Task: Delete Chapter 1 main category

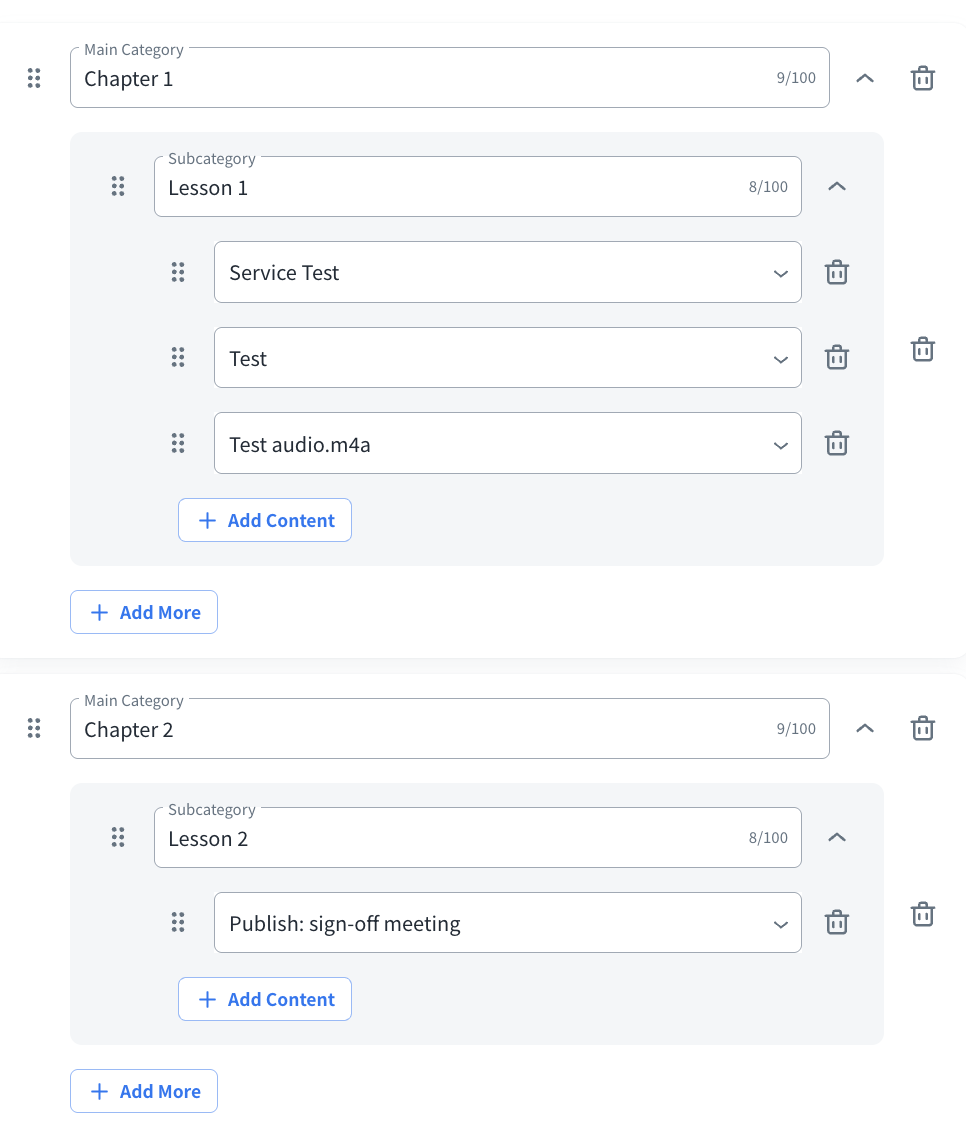Action: tap(922, 78)
